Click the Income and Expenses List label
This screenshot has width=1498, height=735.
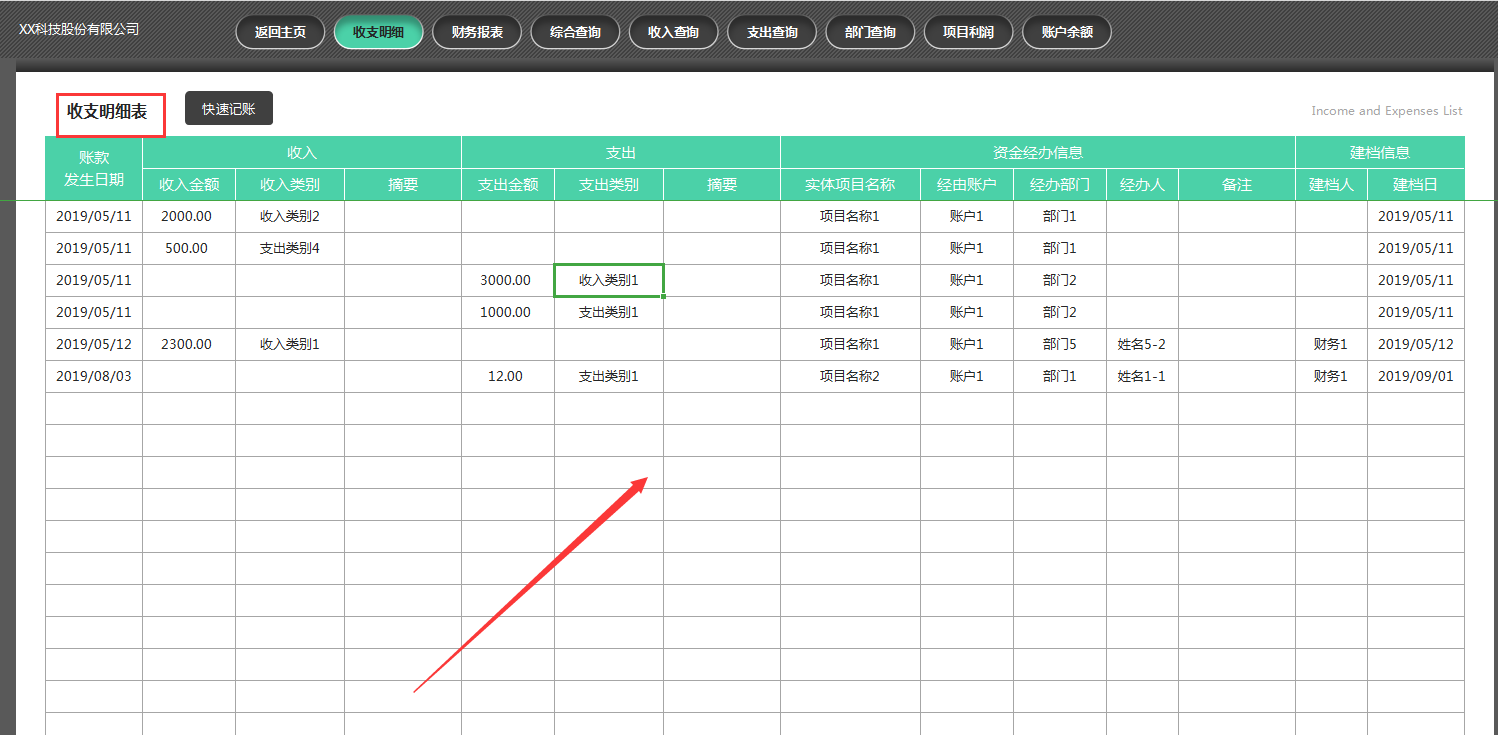[x=1386, y=110]
